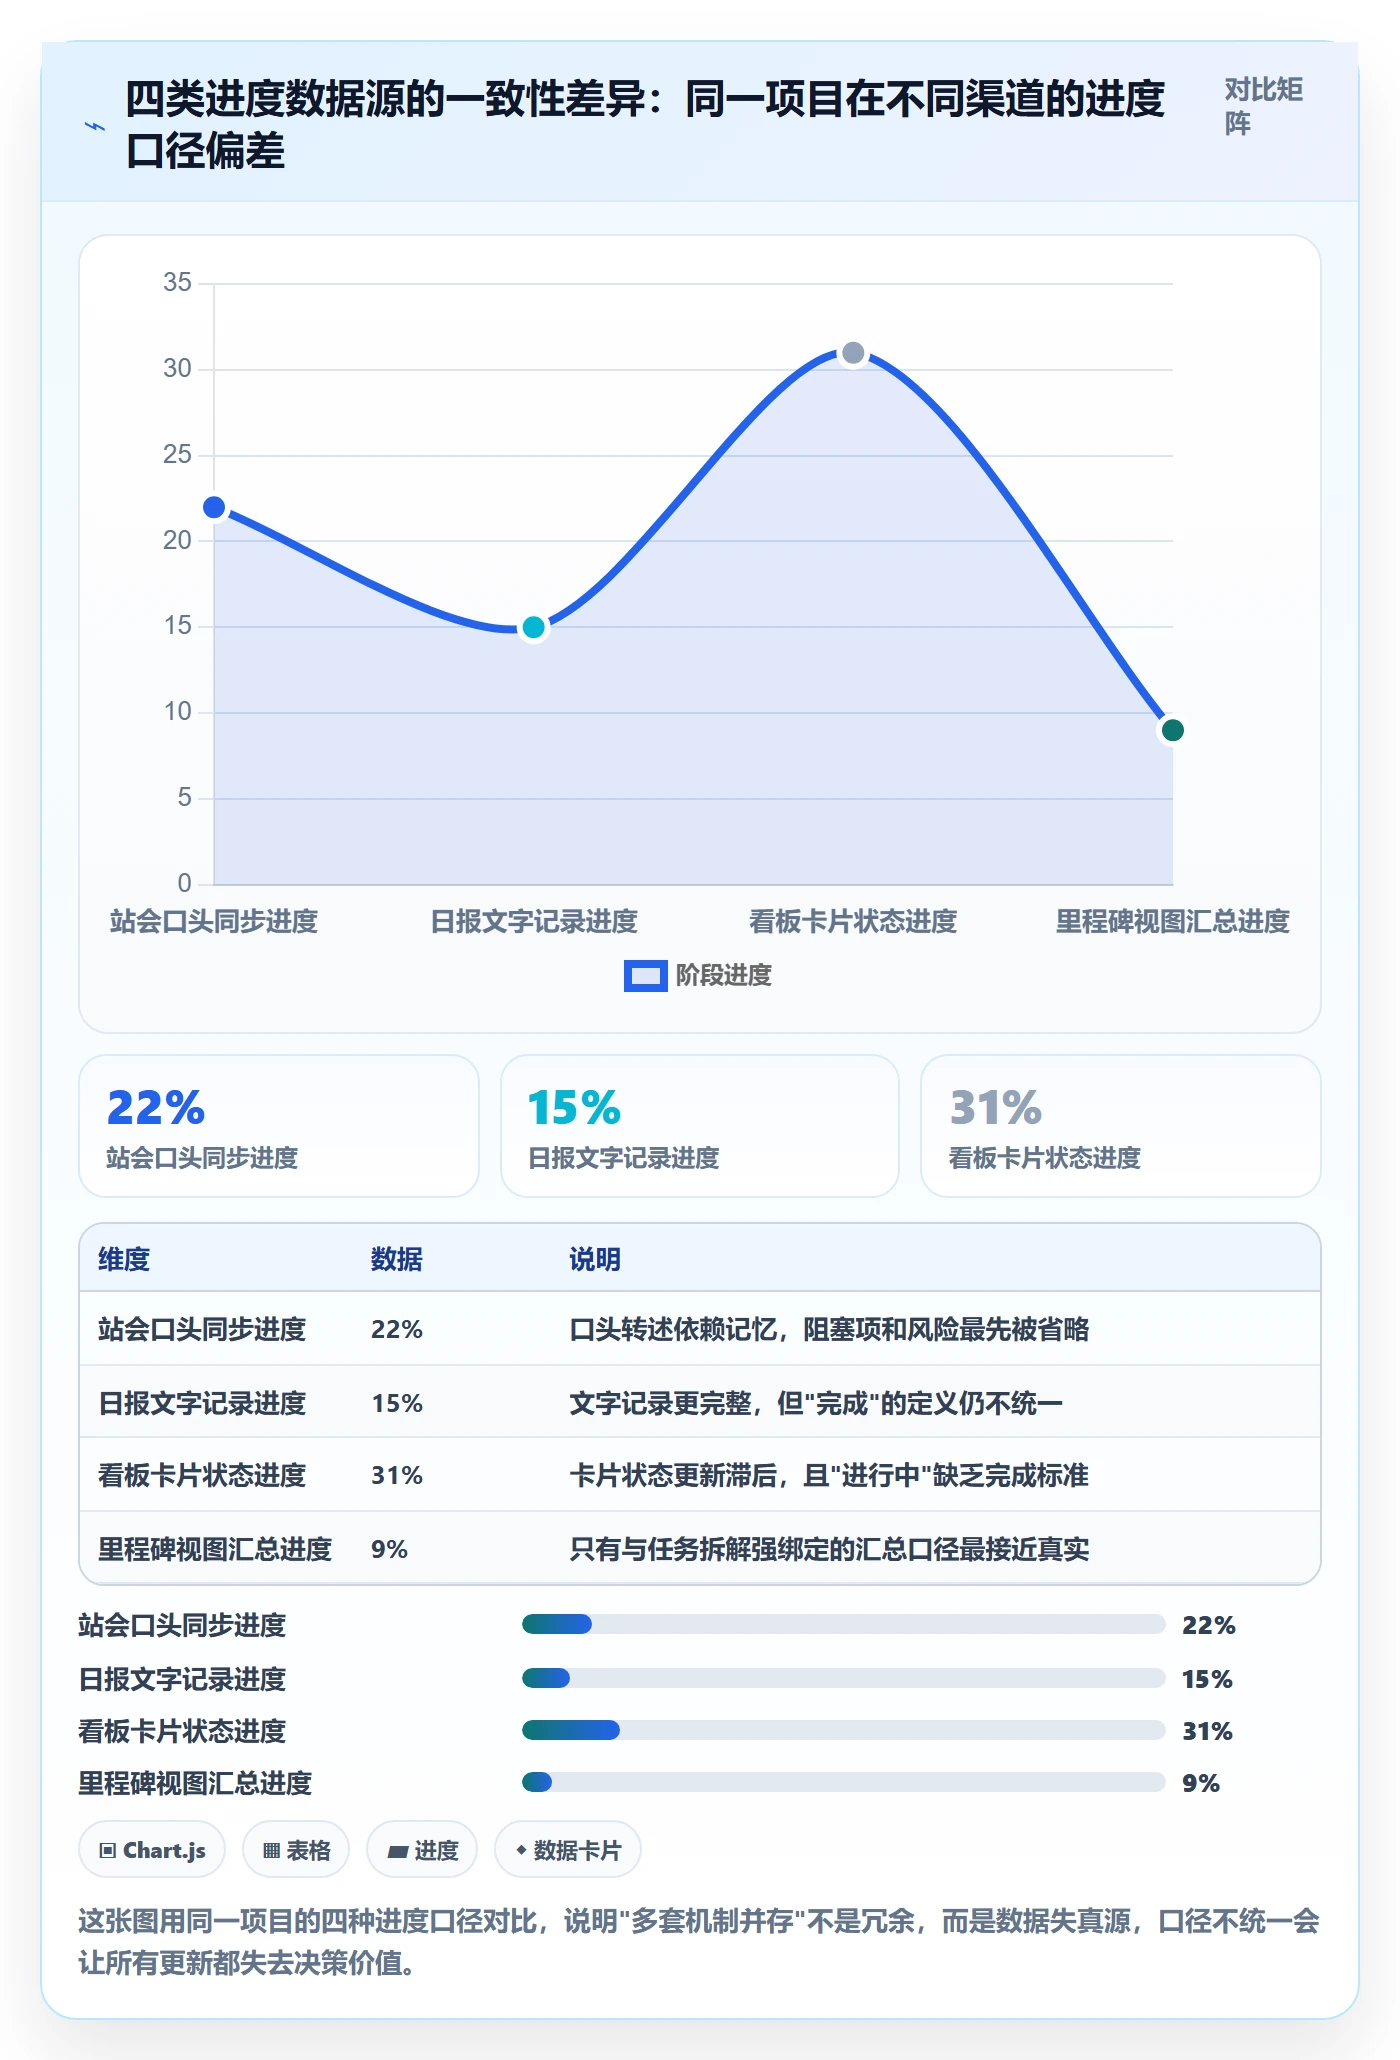Click the lightning icon beside the title
Image resolution: width=1400 pixels, height=2060 pixels.
coord(95,126)
